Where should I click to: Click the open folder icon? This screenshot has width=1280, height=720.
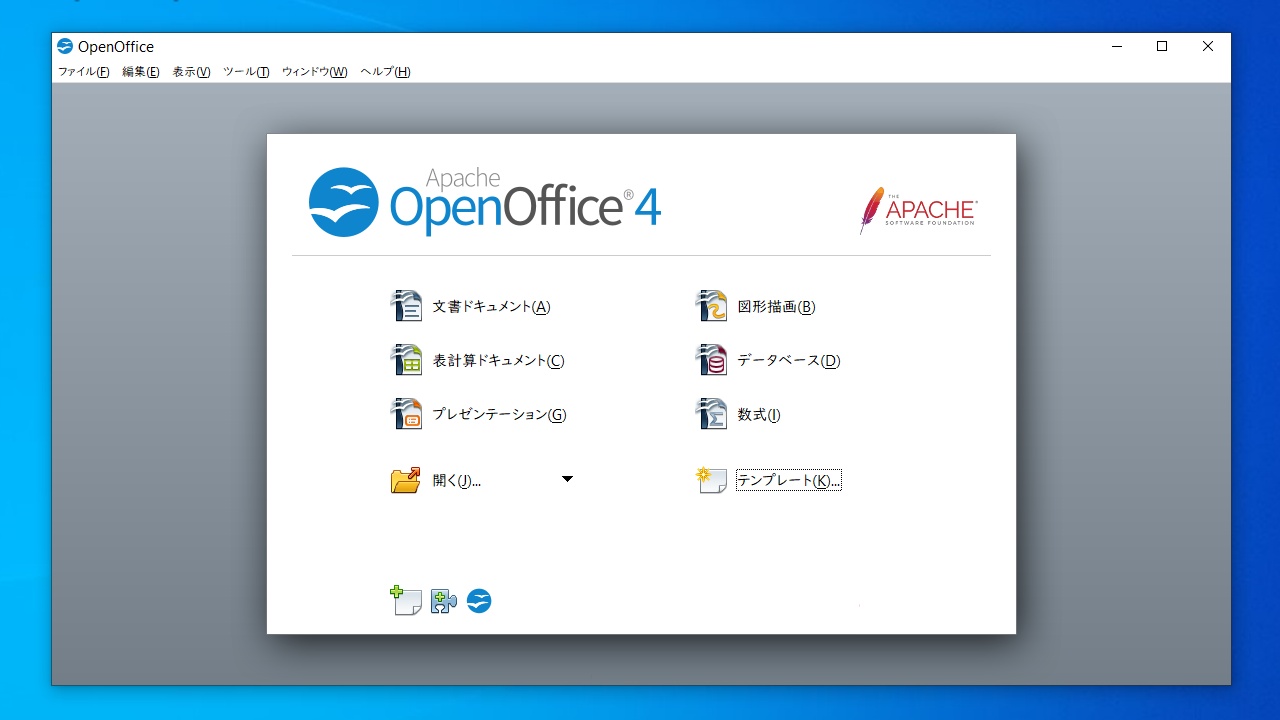tap(406, 480)
